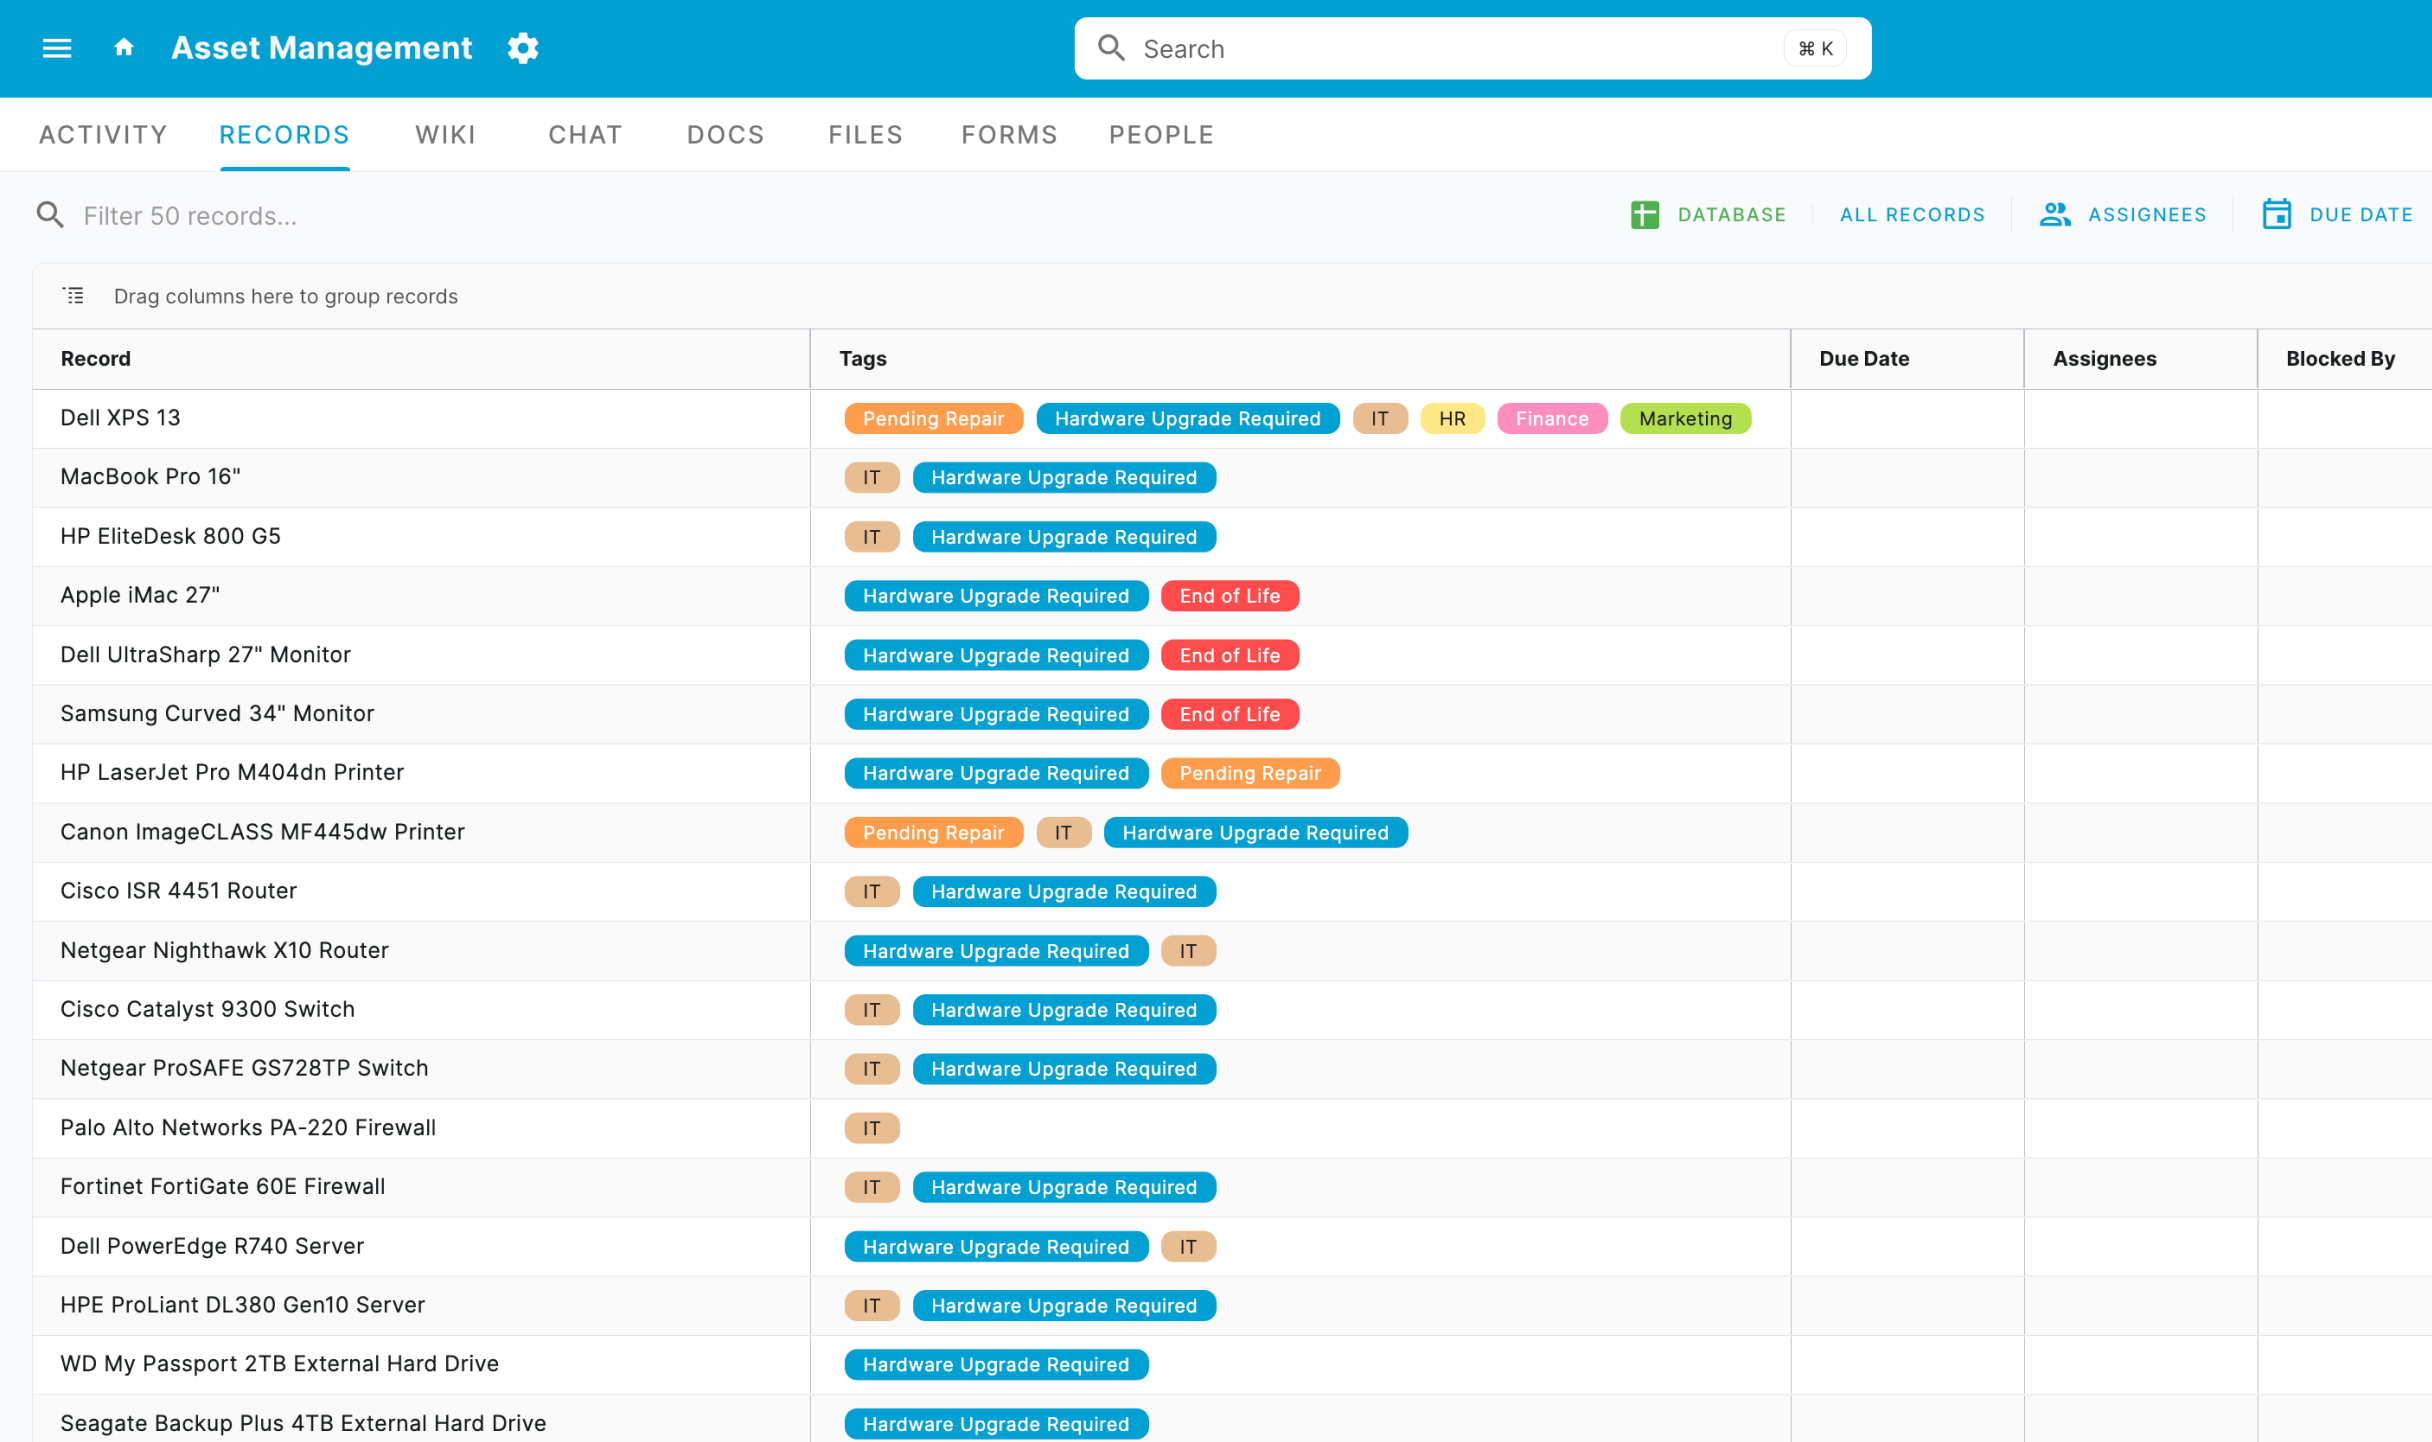
Task: Open HP LaserJet Pro M404dn Printer record
Action: coord(232,772)
